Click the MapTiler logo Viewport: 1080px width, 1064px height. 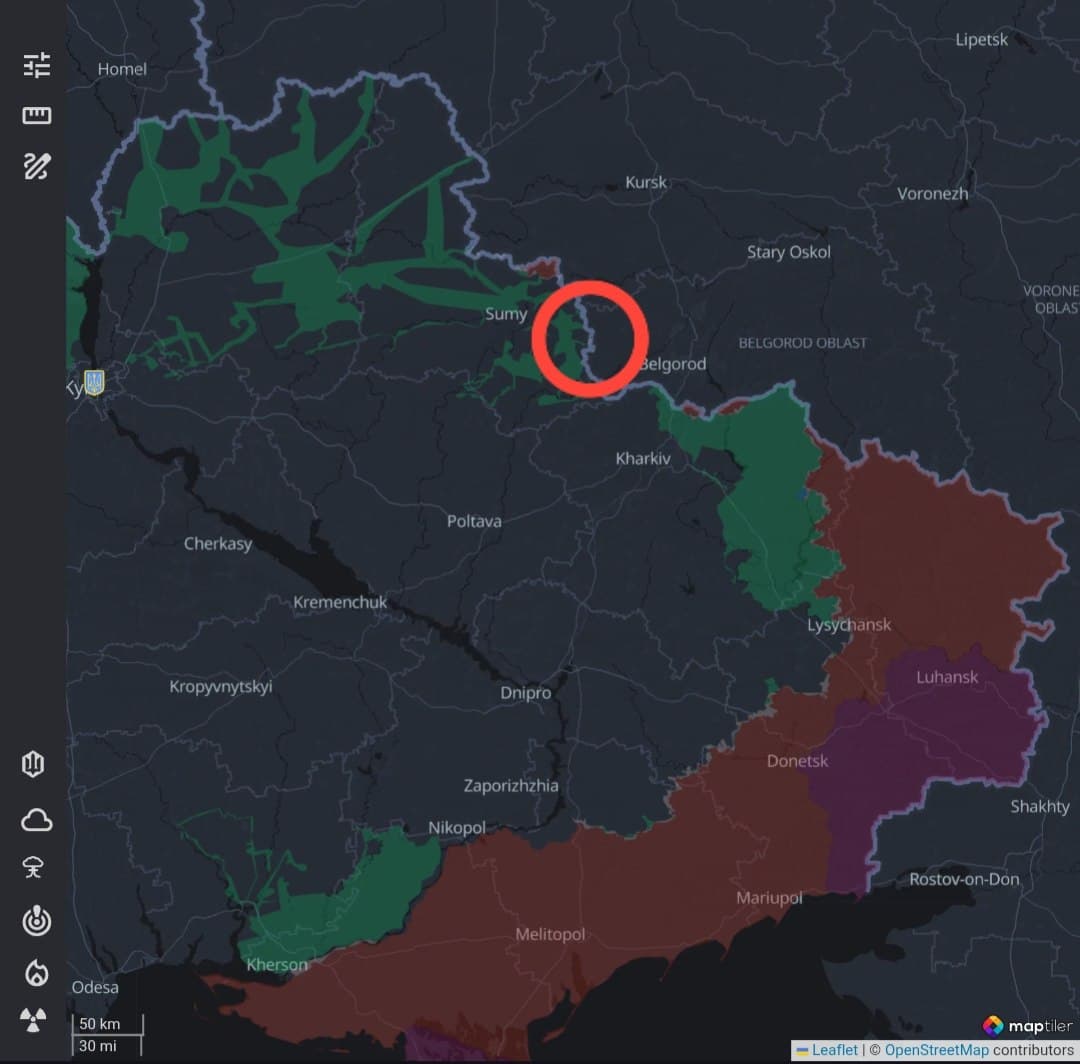coord(1018,1024)
